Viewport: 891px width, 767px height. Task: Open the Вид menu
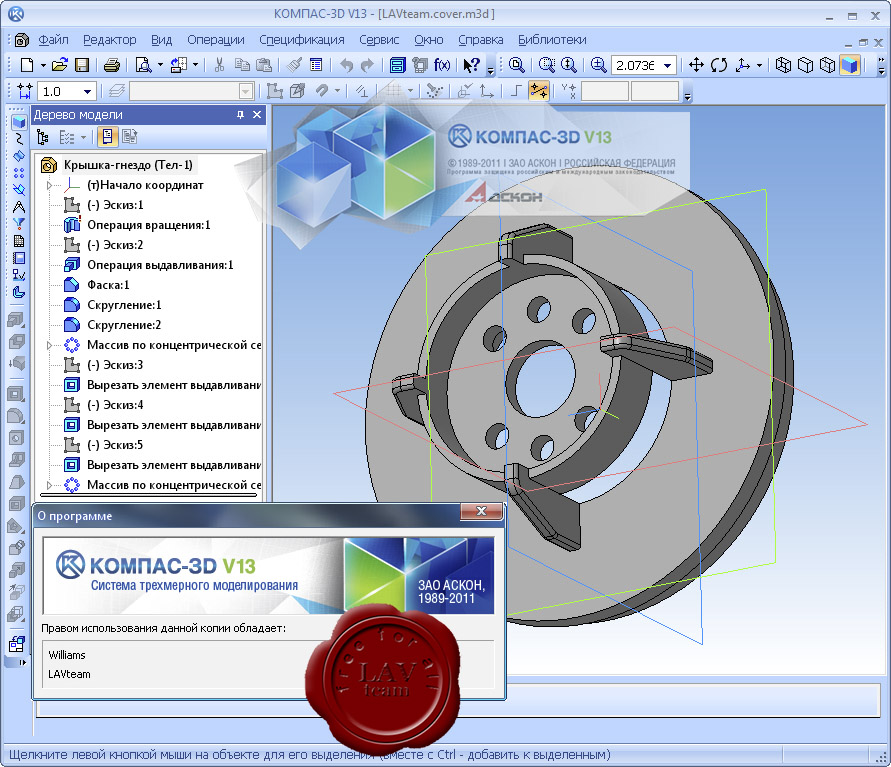click(161, 40)
